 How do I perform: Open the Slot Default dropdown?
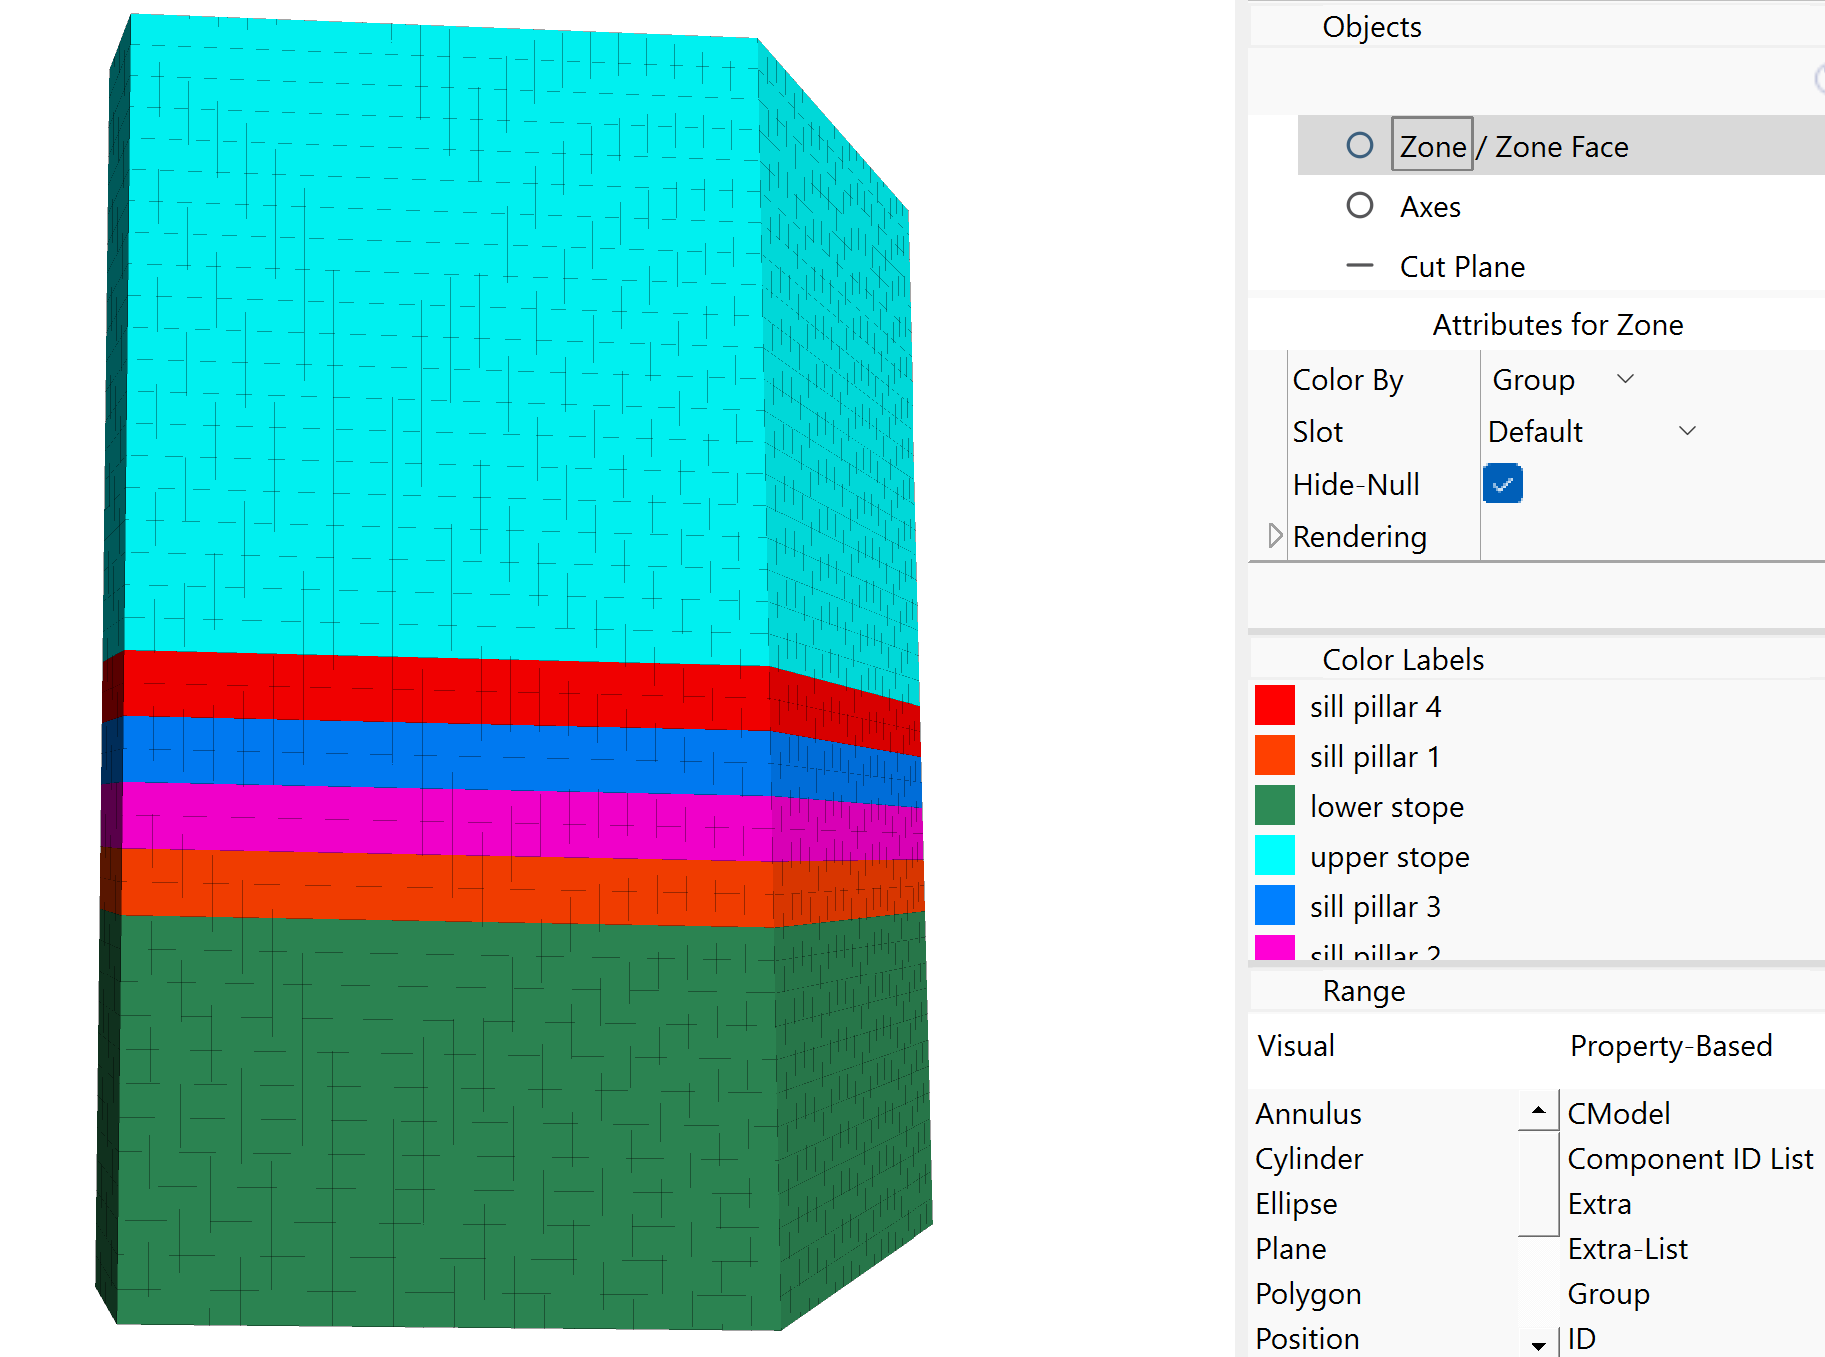(x=1592, y=432)
